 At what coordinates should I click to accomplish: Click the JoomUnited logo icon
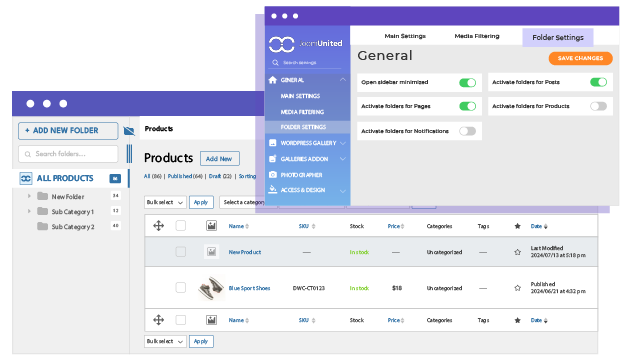tap(282, 44)
